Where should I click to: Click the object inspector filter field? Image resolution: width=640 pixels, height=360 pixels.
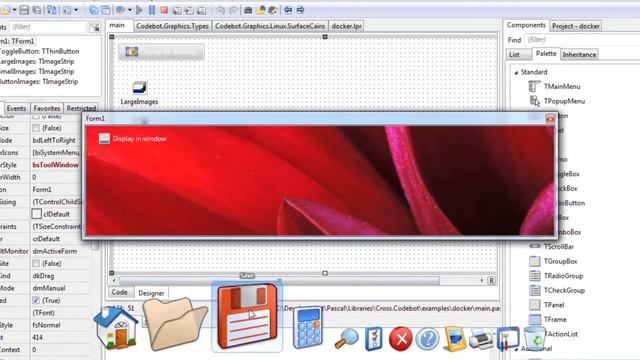click(48, 27)
